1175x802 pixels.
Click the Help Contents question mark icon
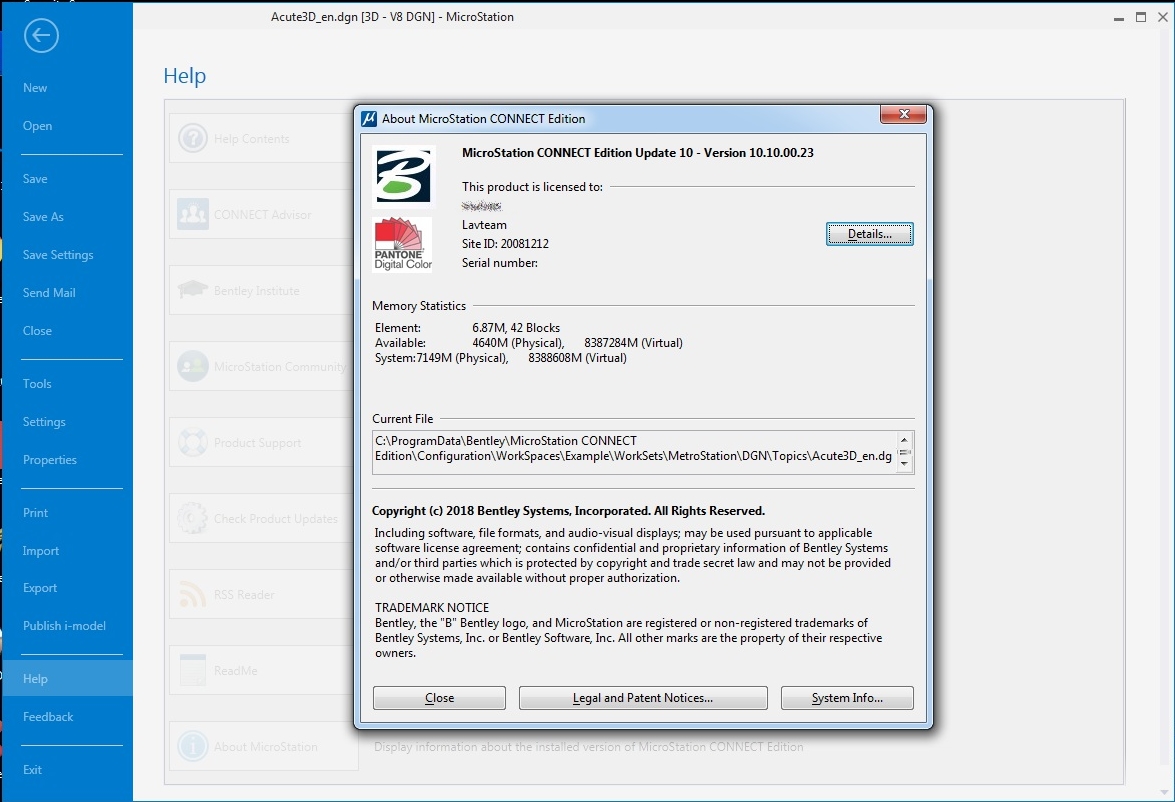click(x=193, y=139)
